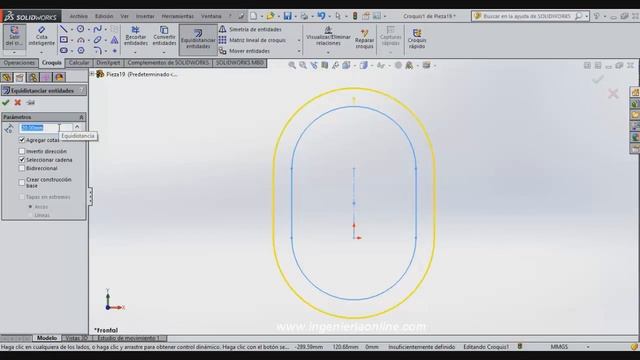Select the corner Rectangle tool
Viewport: 640px width, 360px height.
[x=64, y=40]
